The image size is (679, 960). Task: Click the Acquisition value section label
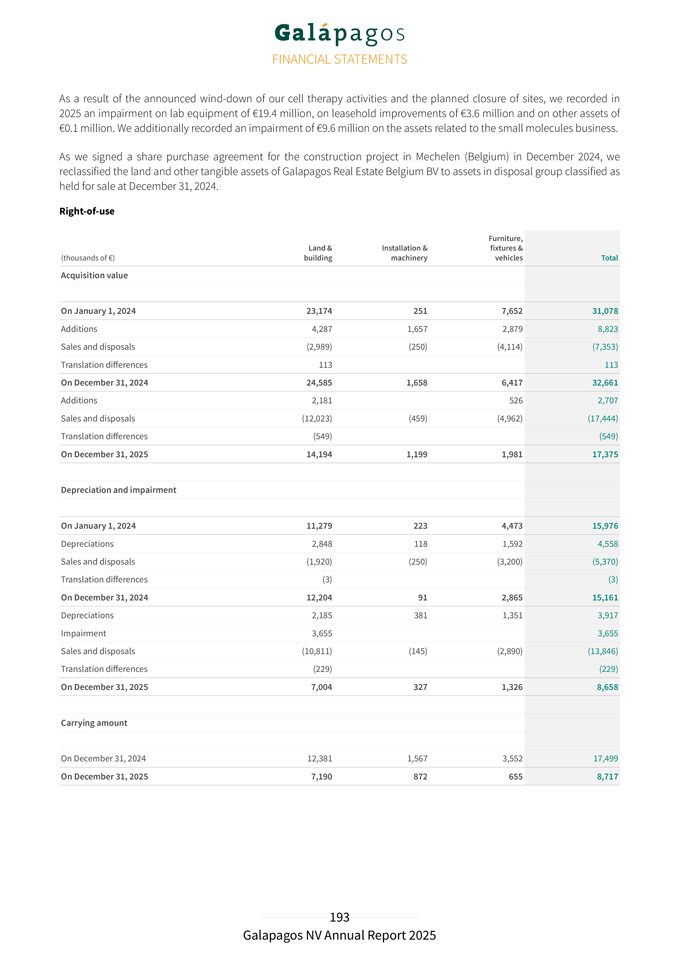pyautogui.click(x=94, y=275)
